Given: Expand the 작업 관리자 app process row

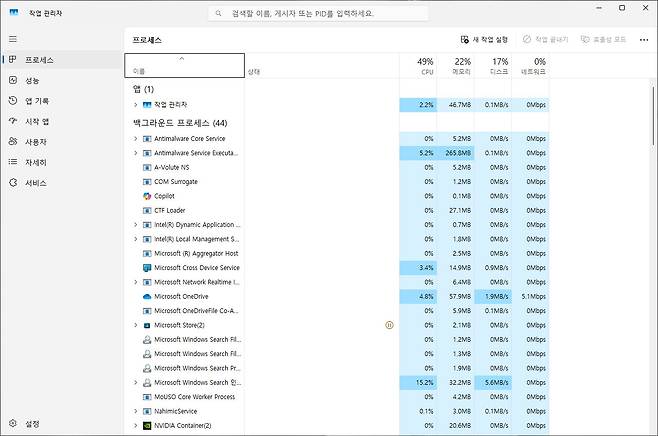Looking at the screenshot, I should [135, 104].
